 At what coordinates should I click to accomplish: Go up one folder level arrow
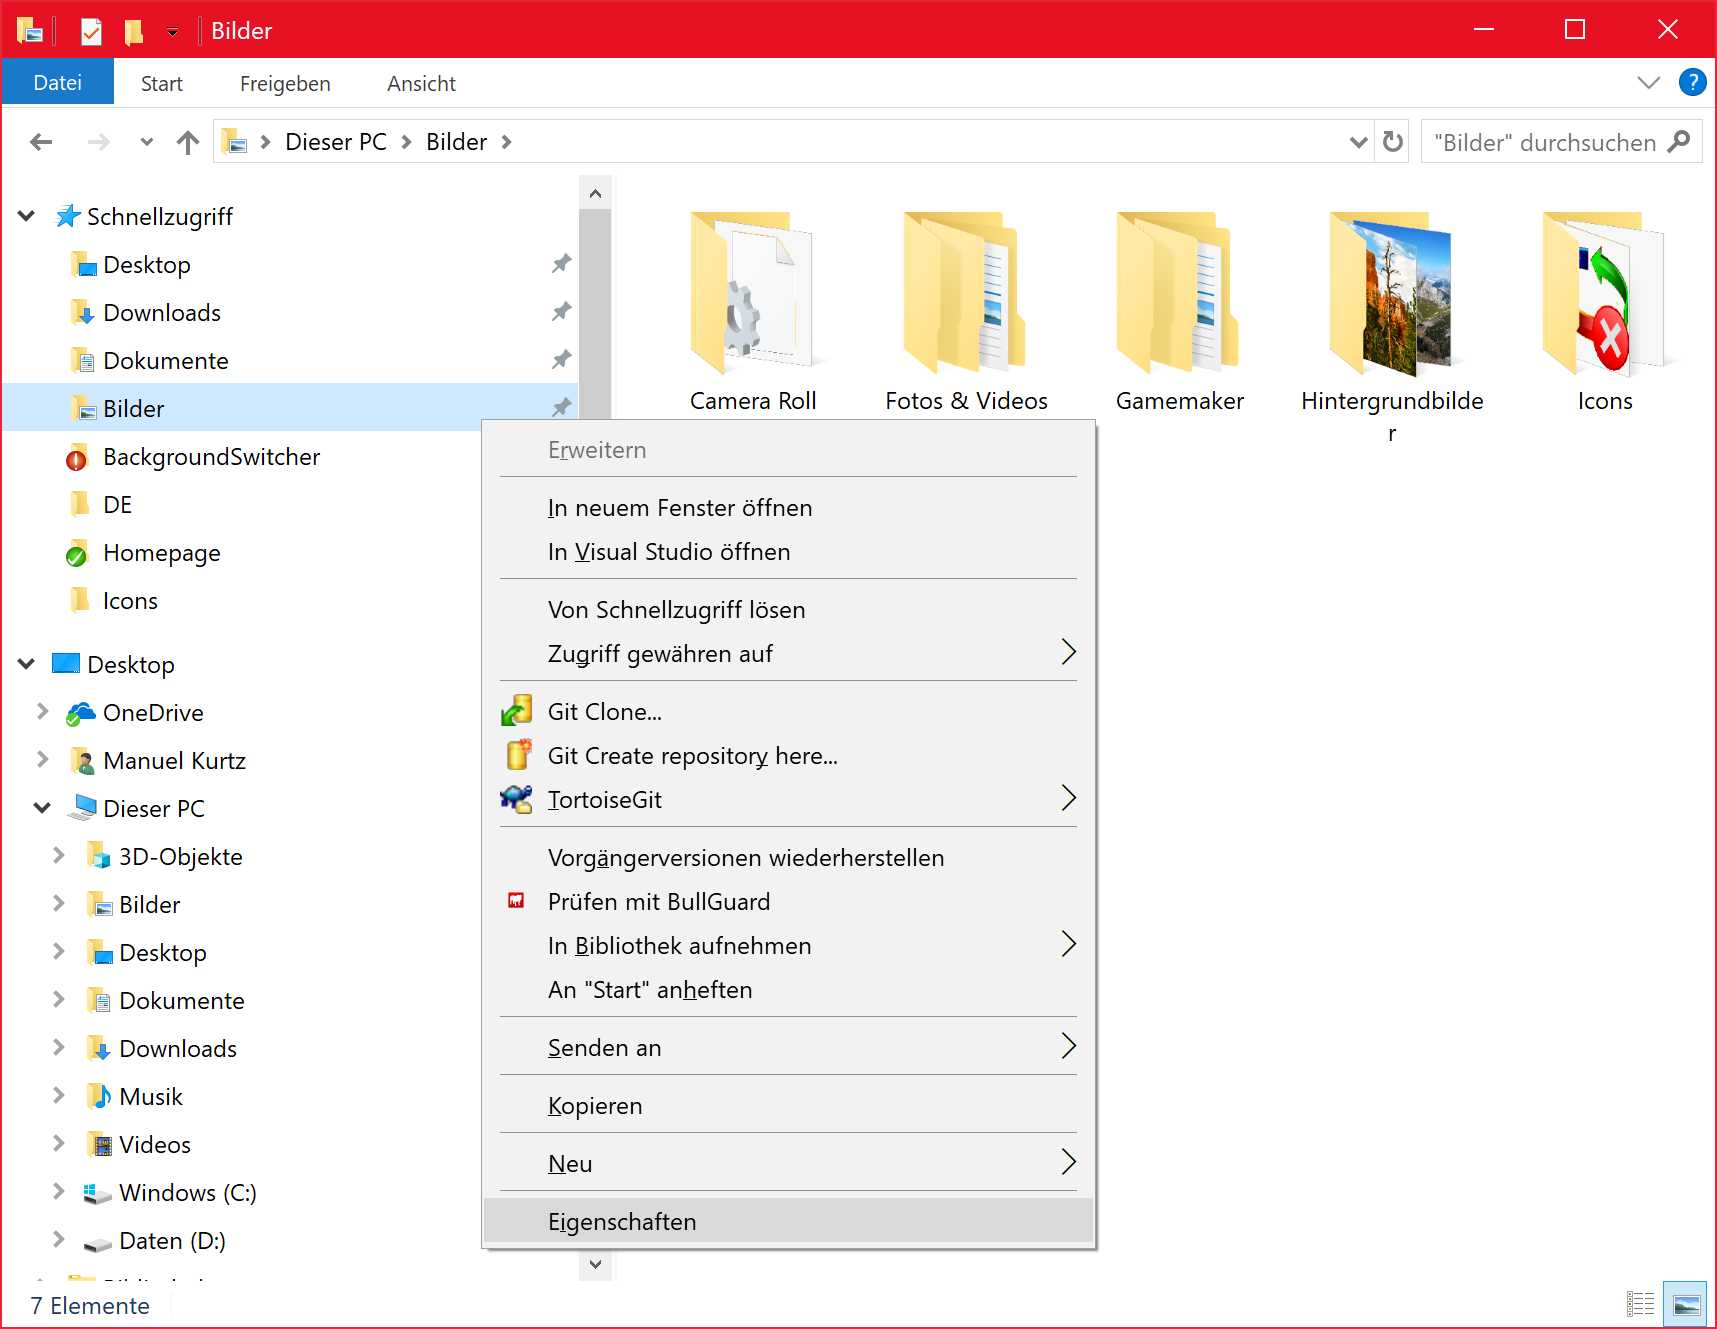187,142
